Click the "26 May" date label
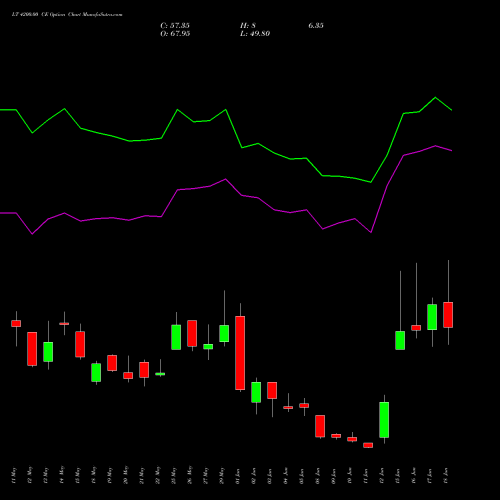Screen dimensions: 500x500 pos(190,475)
